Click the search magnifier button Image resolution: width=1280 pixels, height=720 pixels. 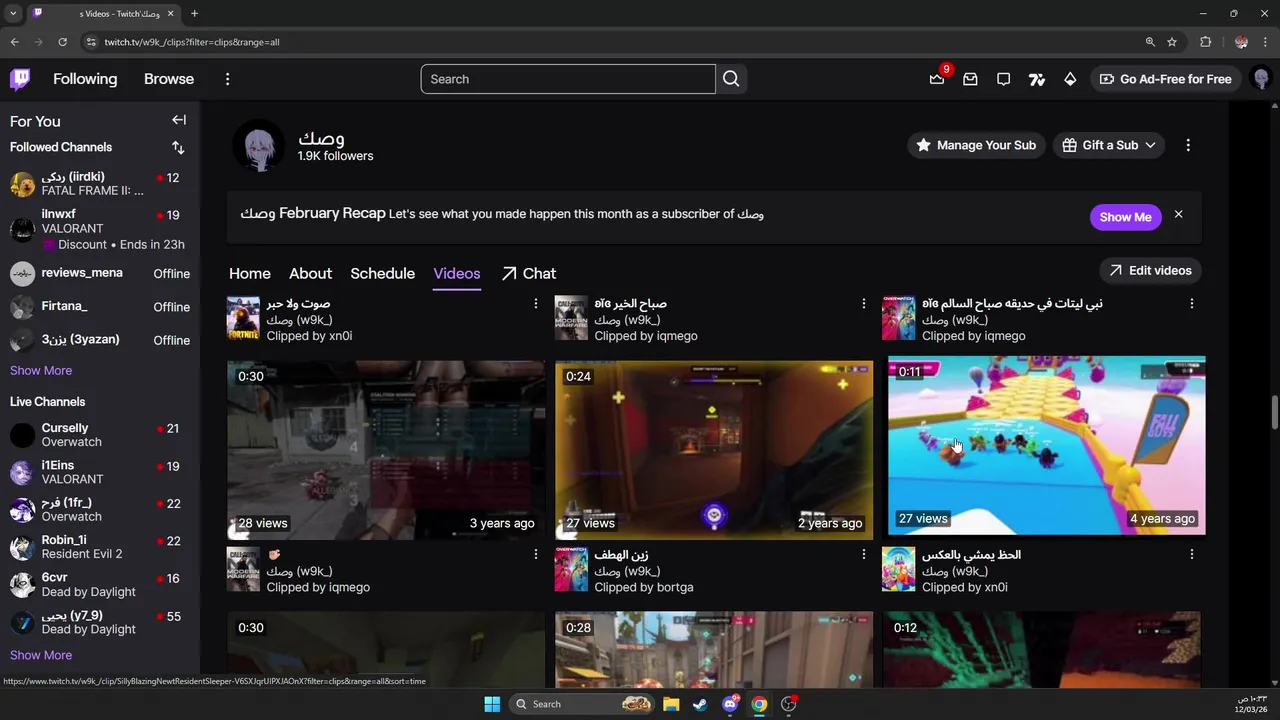click(x=731, y=79)
